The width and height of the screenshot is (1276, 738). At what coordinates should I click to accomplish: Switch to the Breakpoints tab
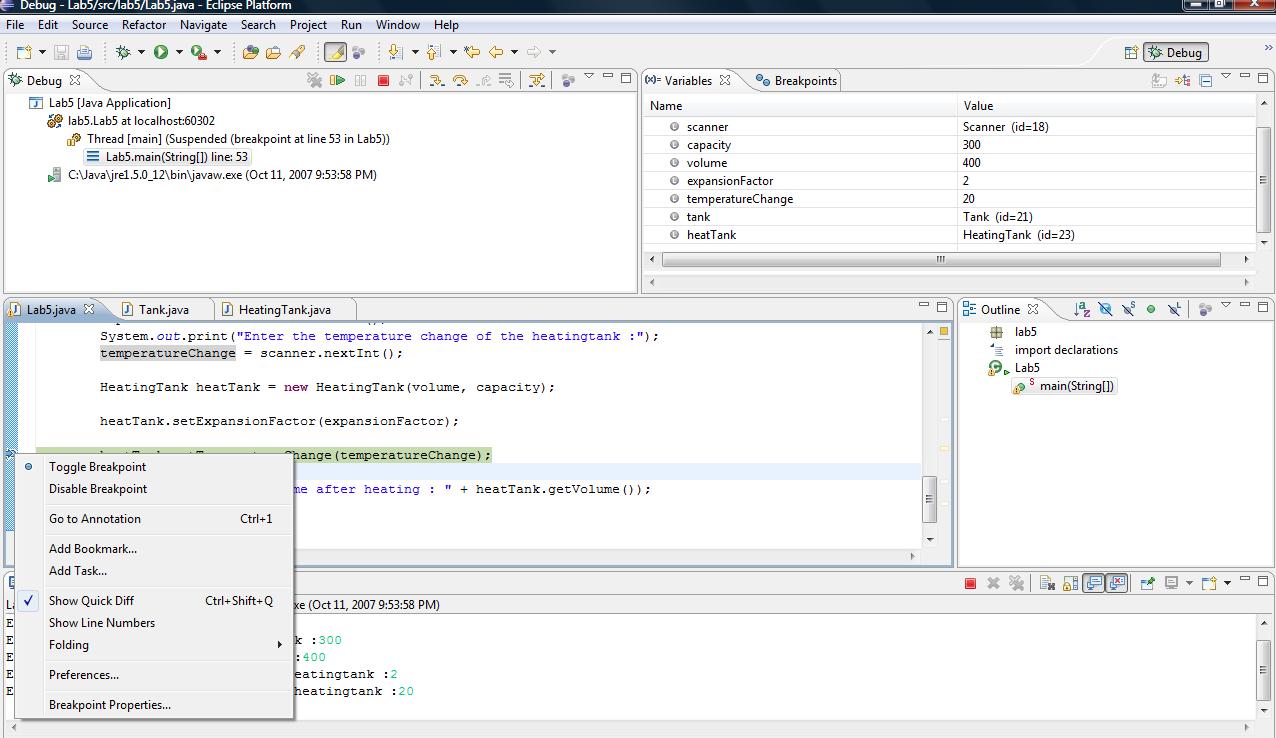(x=797, y=81)
